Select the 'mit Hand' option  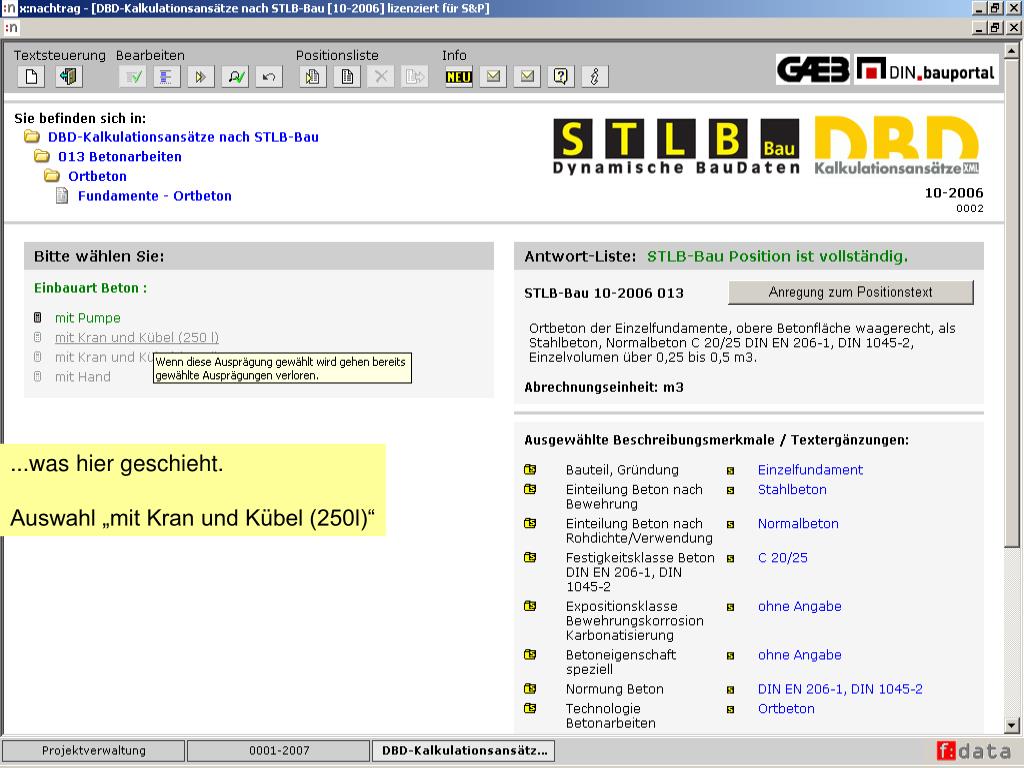82,377
